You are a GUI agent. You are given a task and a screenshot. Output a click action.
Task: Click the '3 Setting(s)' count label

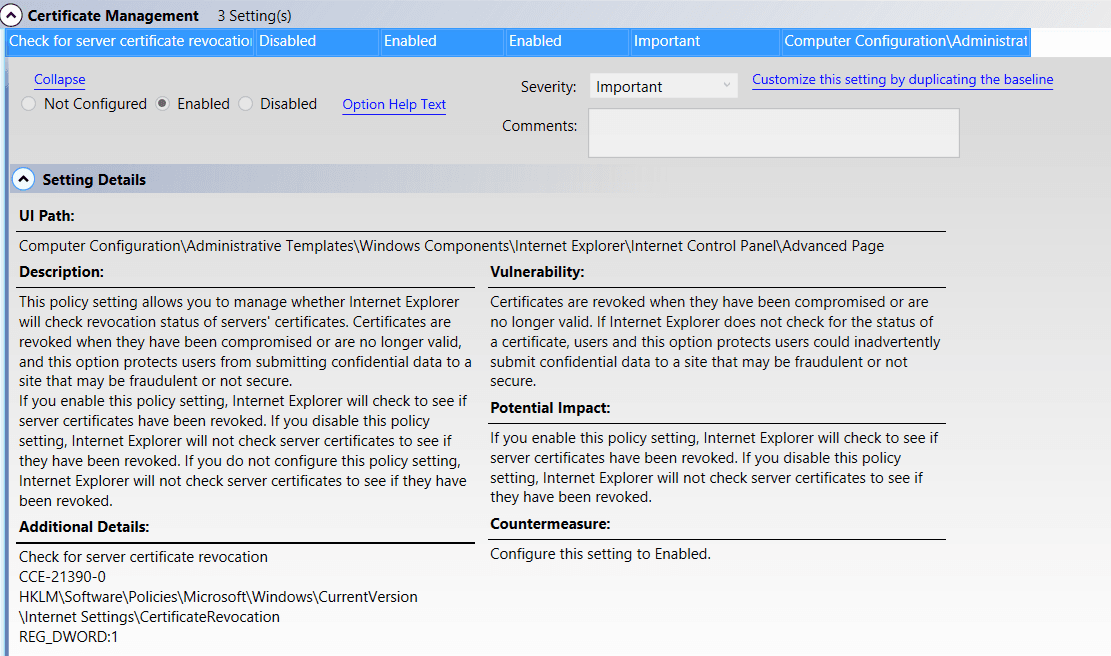point(254,16)
